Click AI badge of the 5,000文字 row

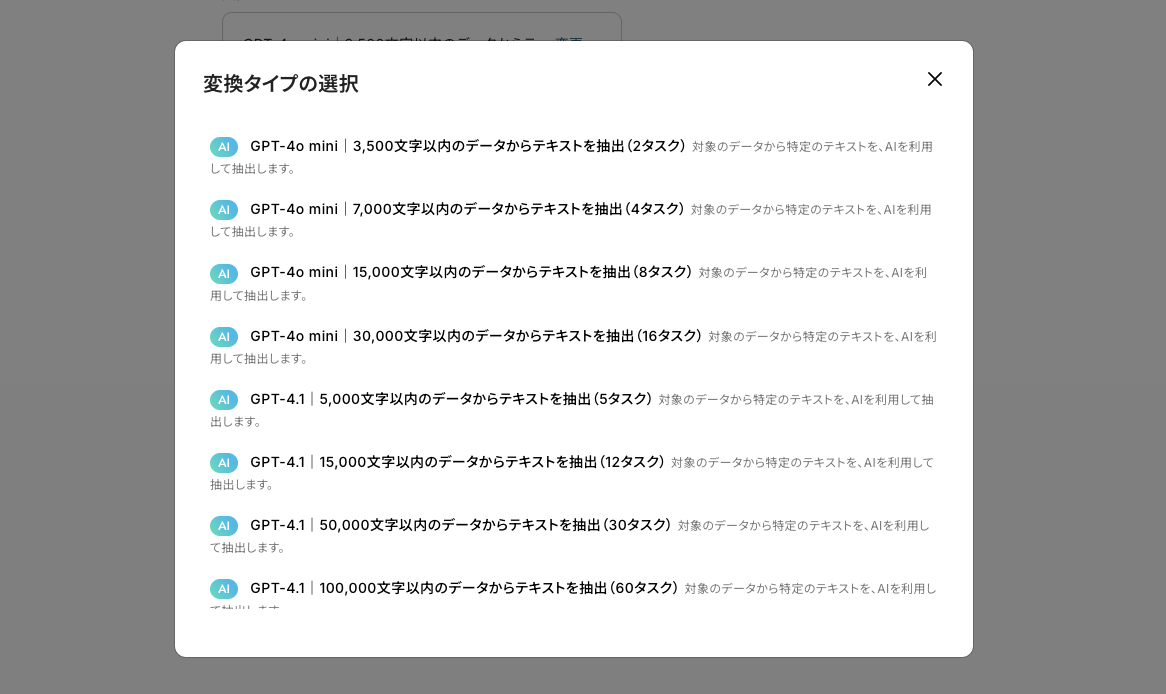224,400
